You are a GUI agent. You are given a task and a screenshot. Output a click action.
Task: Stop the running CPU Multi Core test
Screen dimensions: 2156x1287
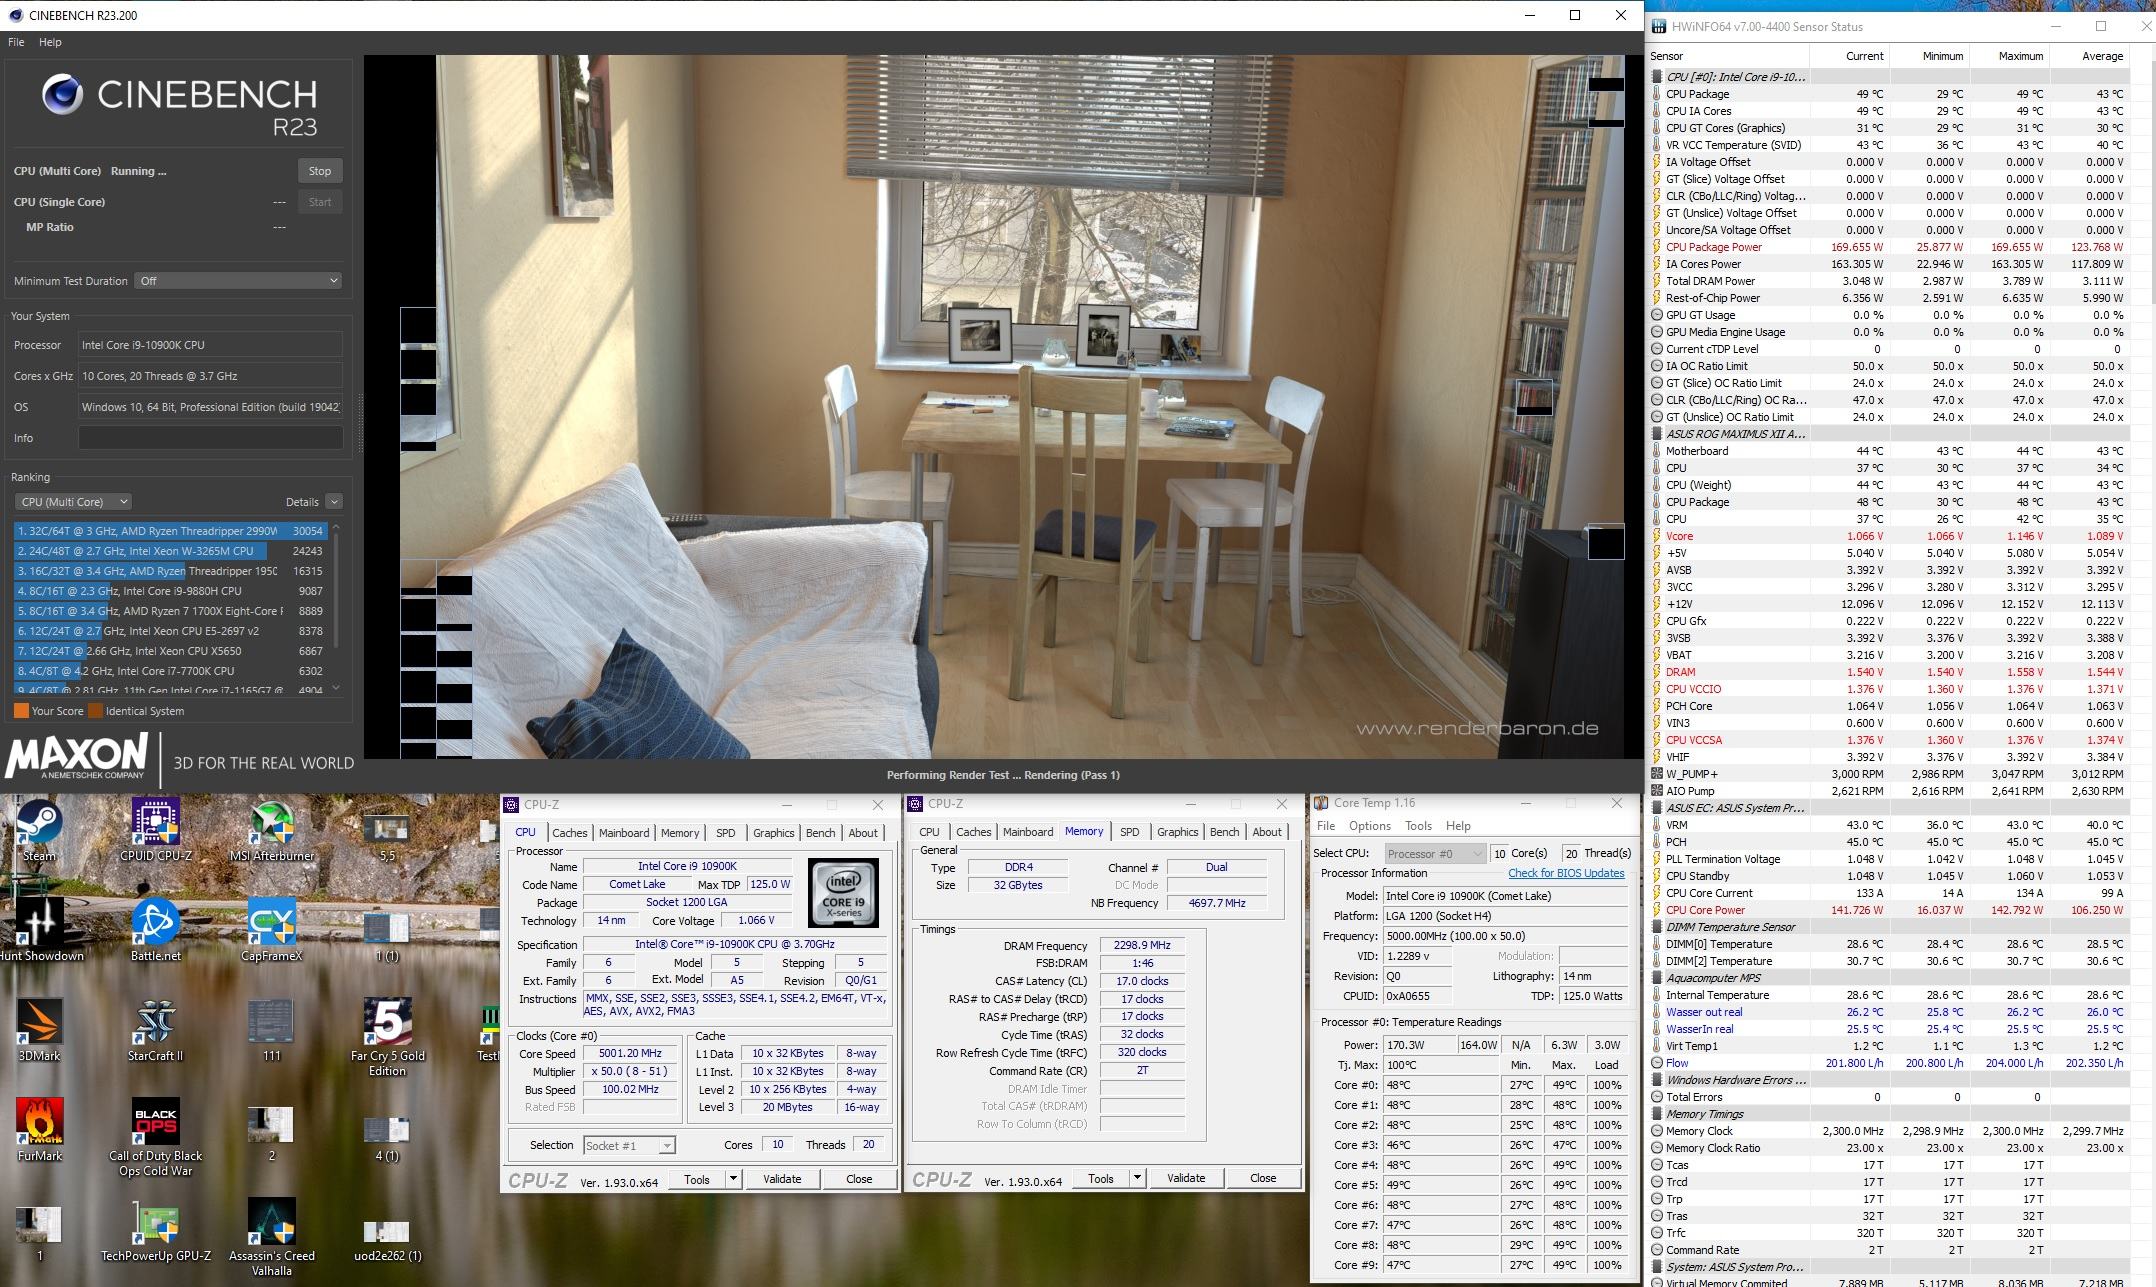tap(320, 171)
